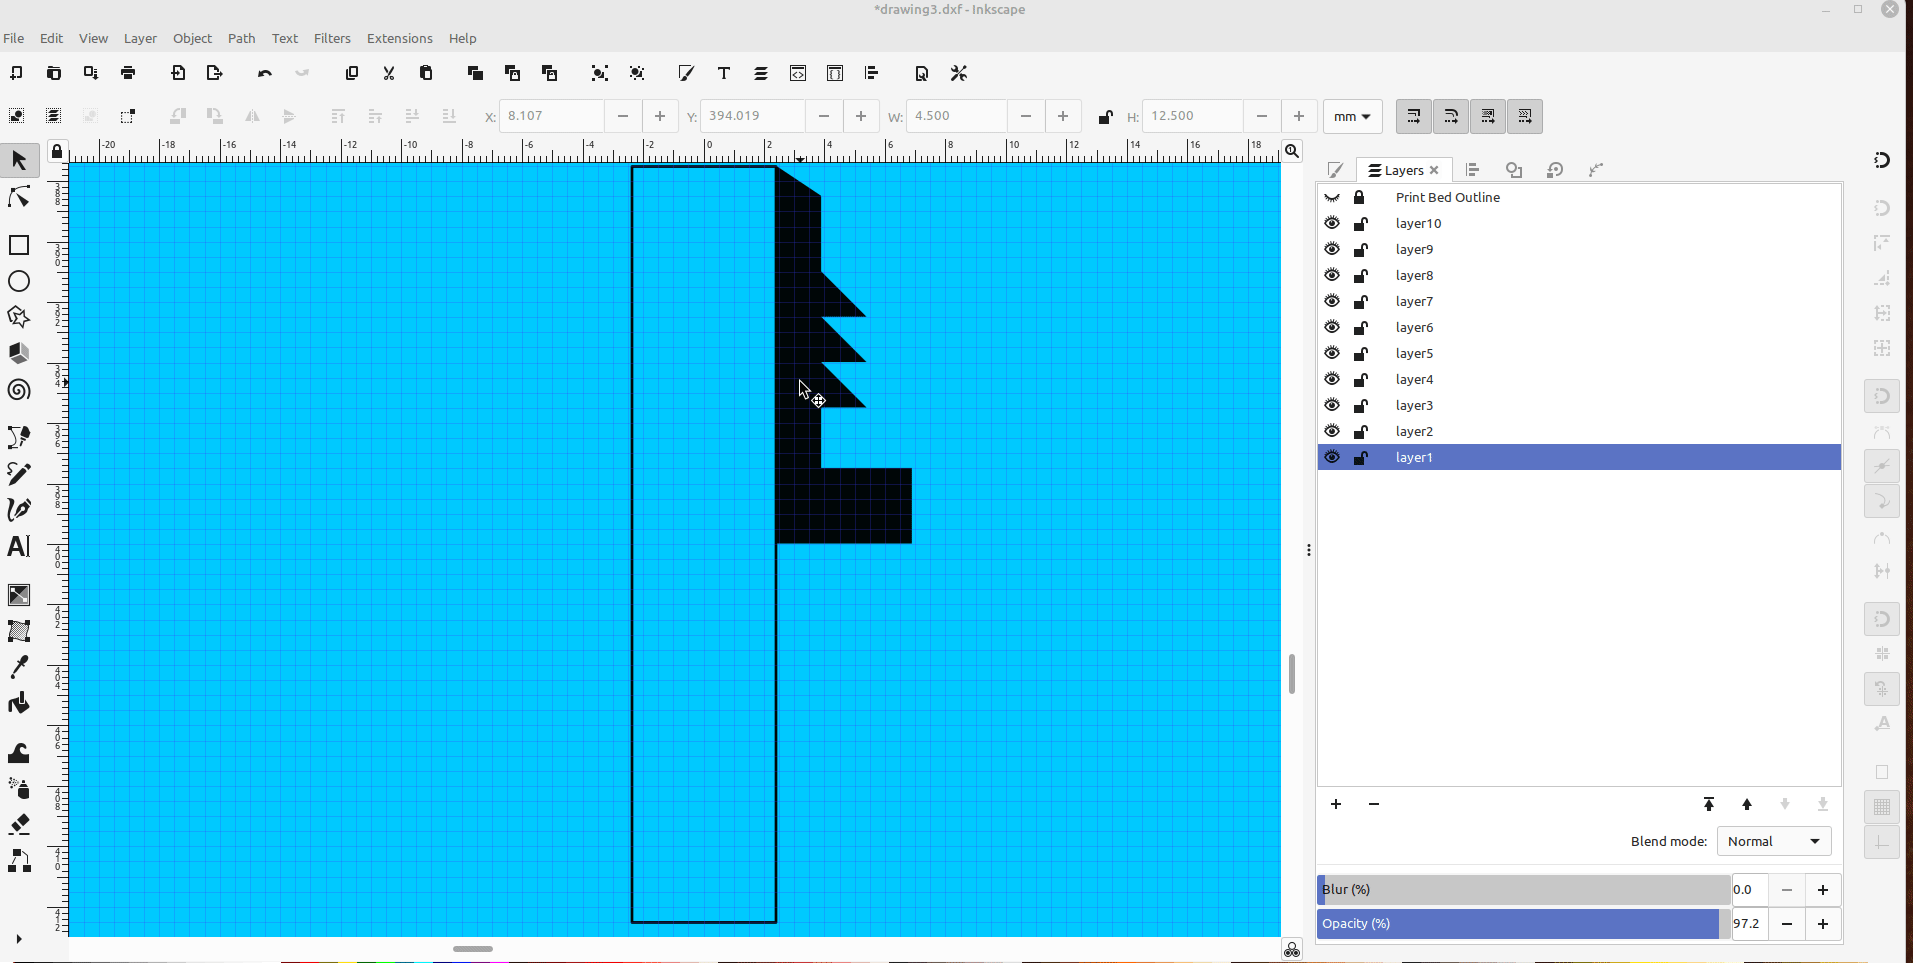Open the measurement units dropdown
Viewport: 1913px width, 963px height.
click(x=1352, y=116)
